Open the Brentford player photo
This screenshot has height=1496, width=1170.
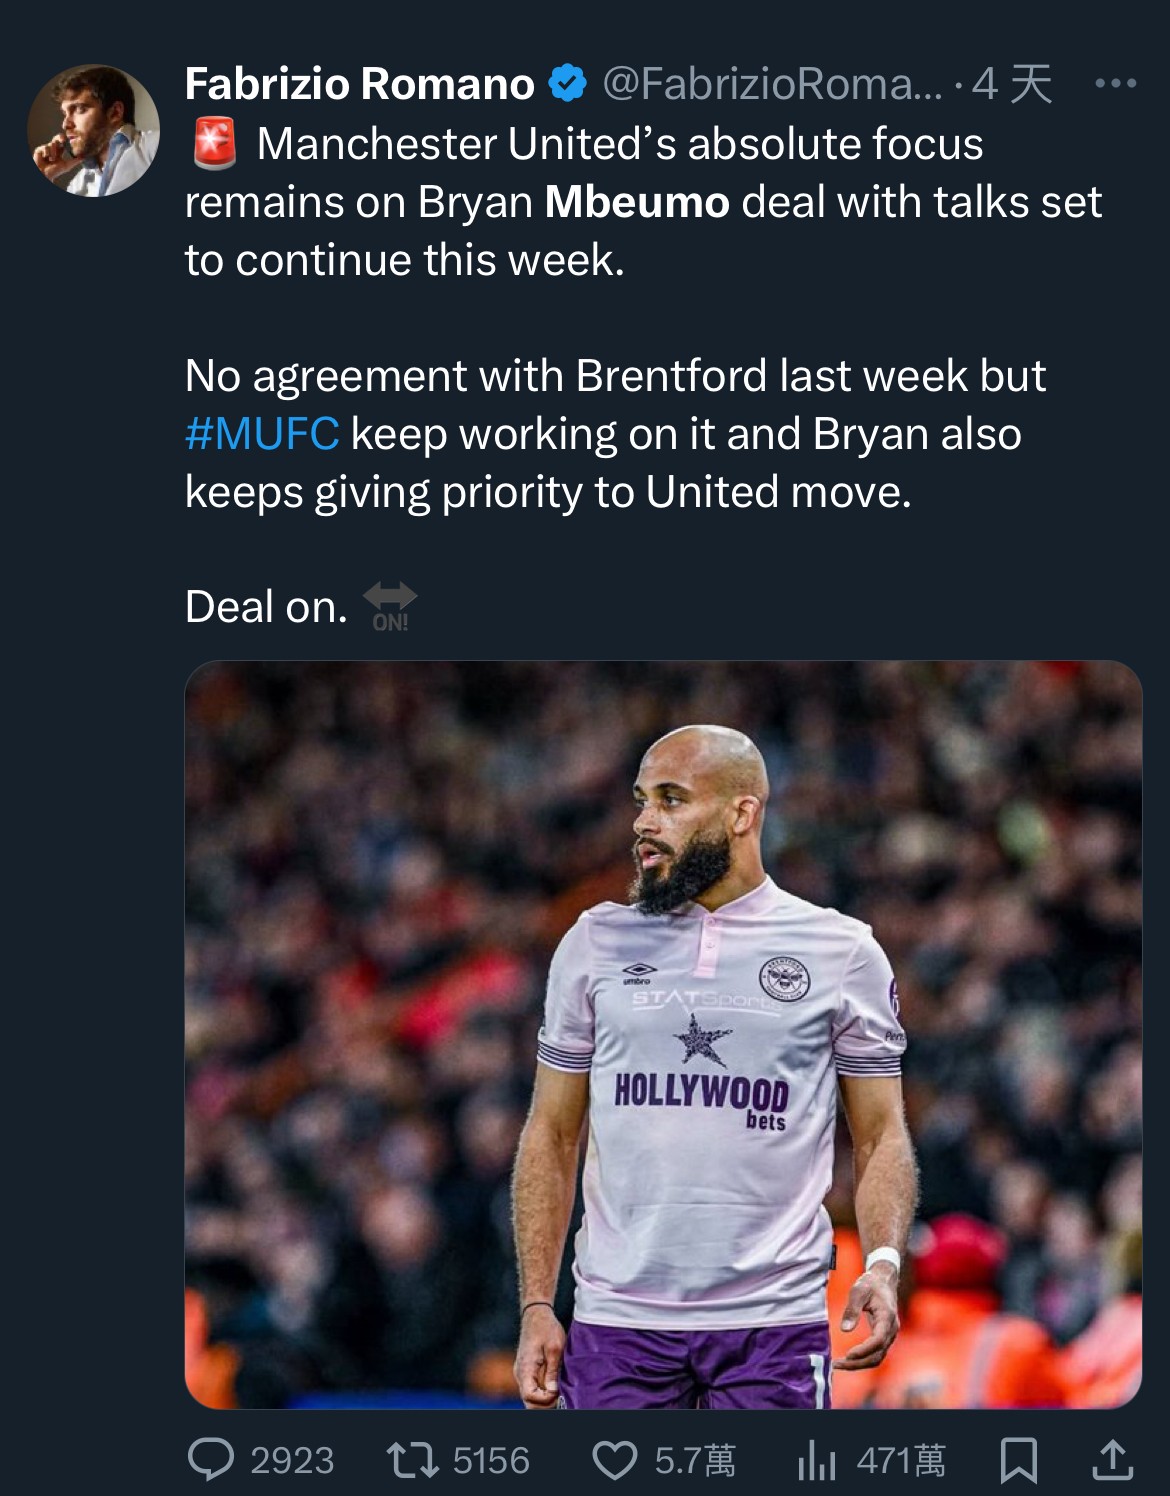(x=663, y=1034)
